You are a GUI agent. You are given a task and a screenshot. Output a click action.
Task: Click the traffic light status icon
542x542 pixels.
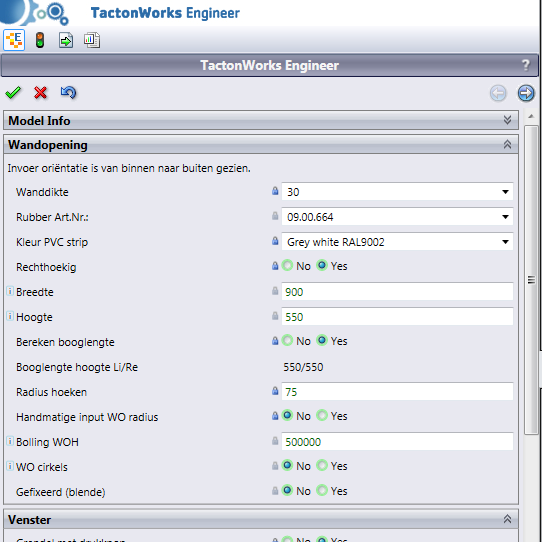[40, 40]
